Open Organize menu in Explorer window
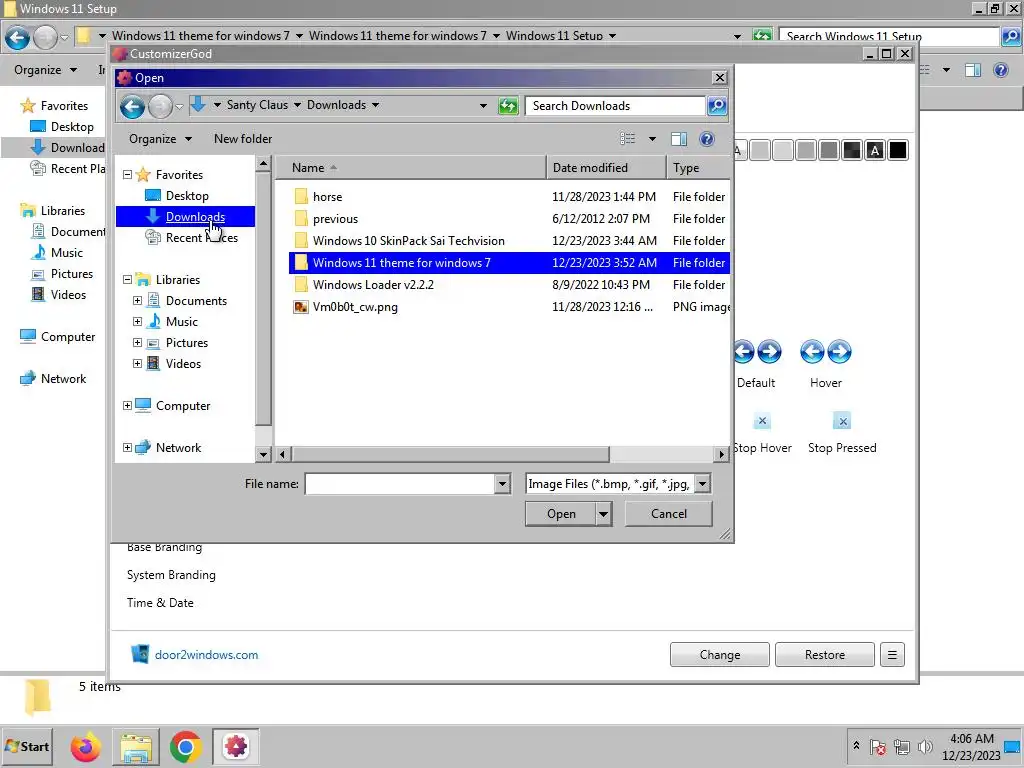1024x768 pixels. pyautogui.click(x=45, y=70)
